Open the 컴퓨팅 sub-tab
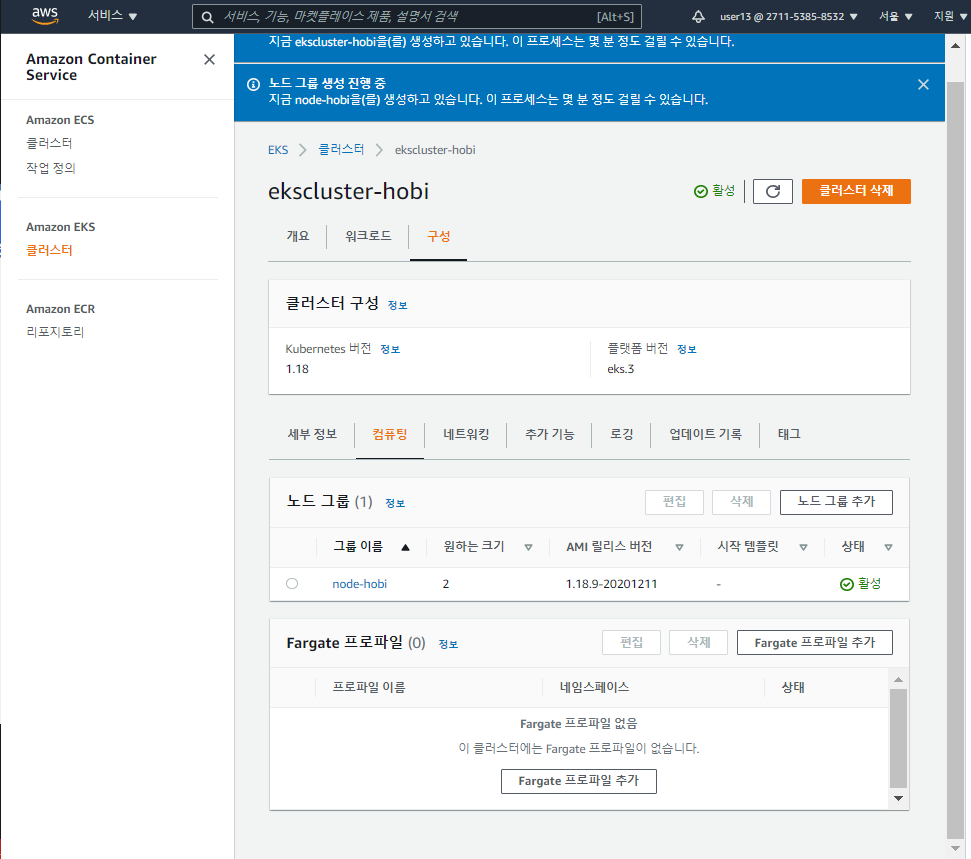Image resolution: width=971 pixels, height=859 pixels. click(x=390, y=435)
